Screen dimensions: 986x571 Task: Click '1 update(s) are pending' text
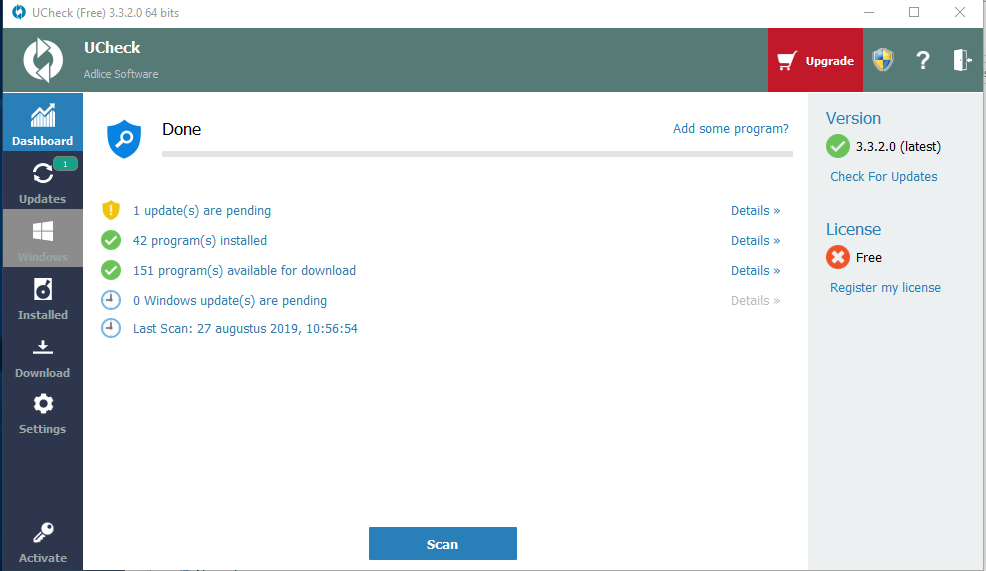pyautogui.click(x=202, y=211)
